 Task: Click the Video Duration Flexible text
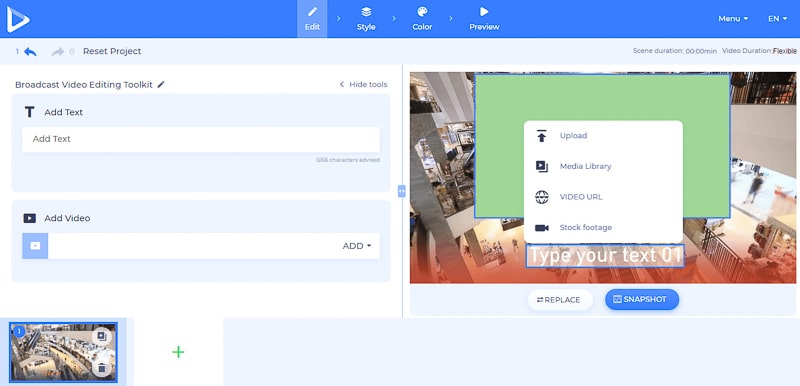click(760, 51)
